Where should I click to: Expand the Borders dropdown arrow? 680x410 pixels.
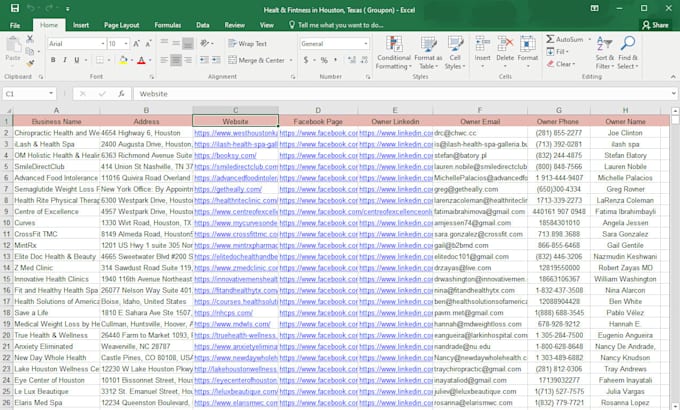click(x=108, y=60)
